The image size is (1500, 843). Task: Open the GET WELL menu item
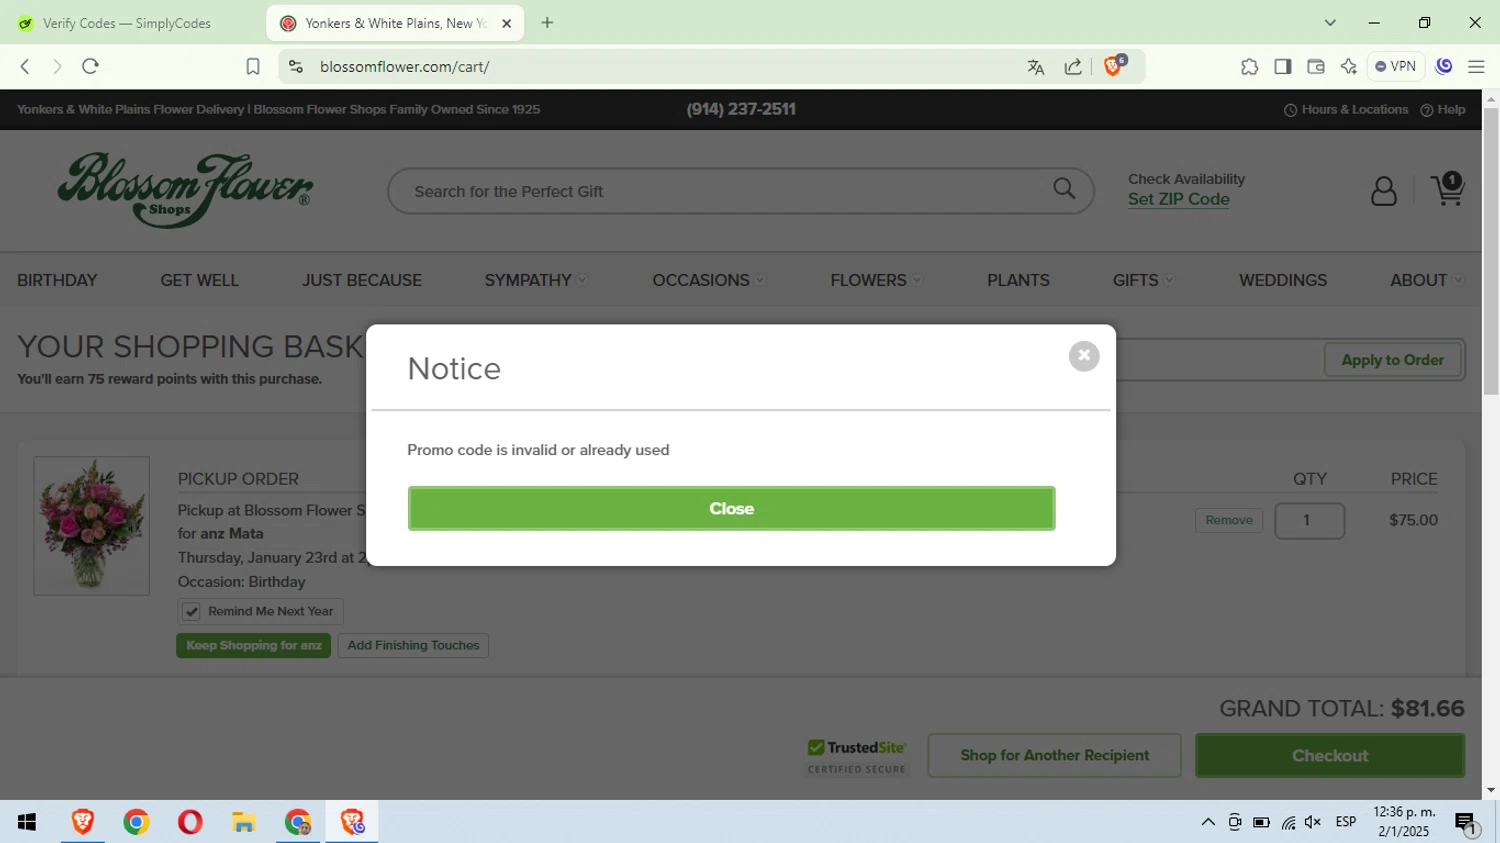pos(199,280)
